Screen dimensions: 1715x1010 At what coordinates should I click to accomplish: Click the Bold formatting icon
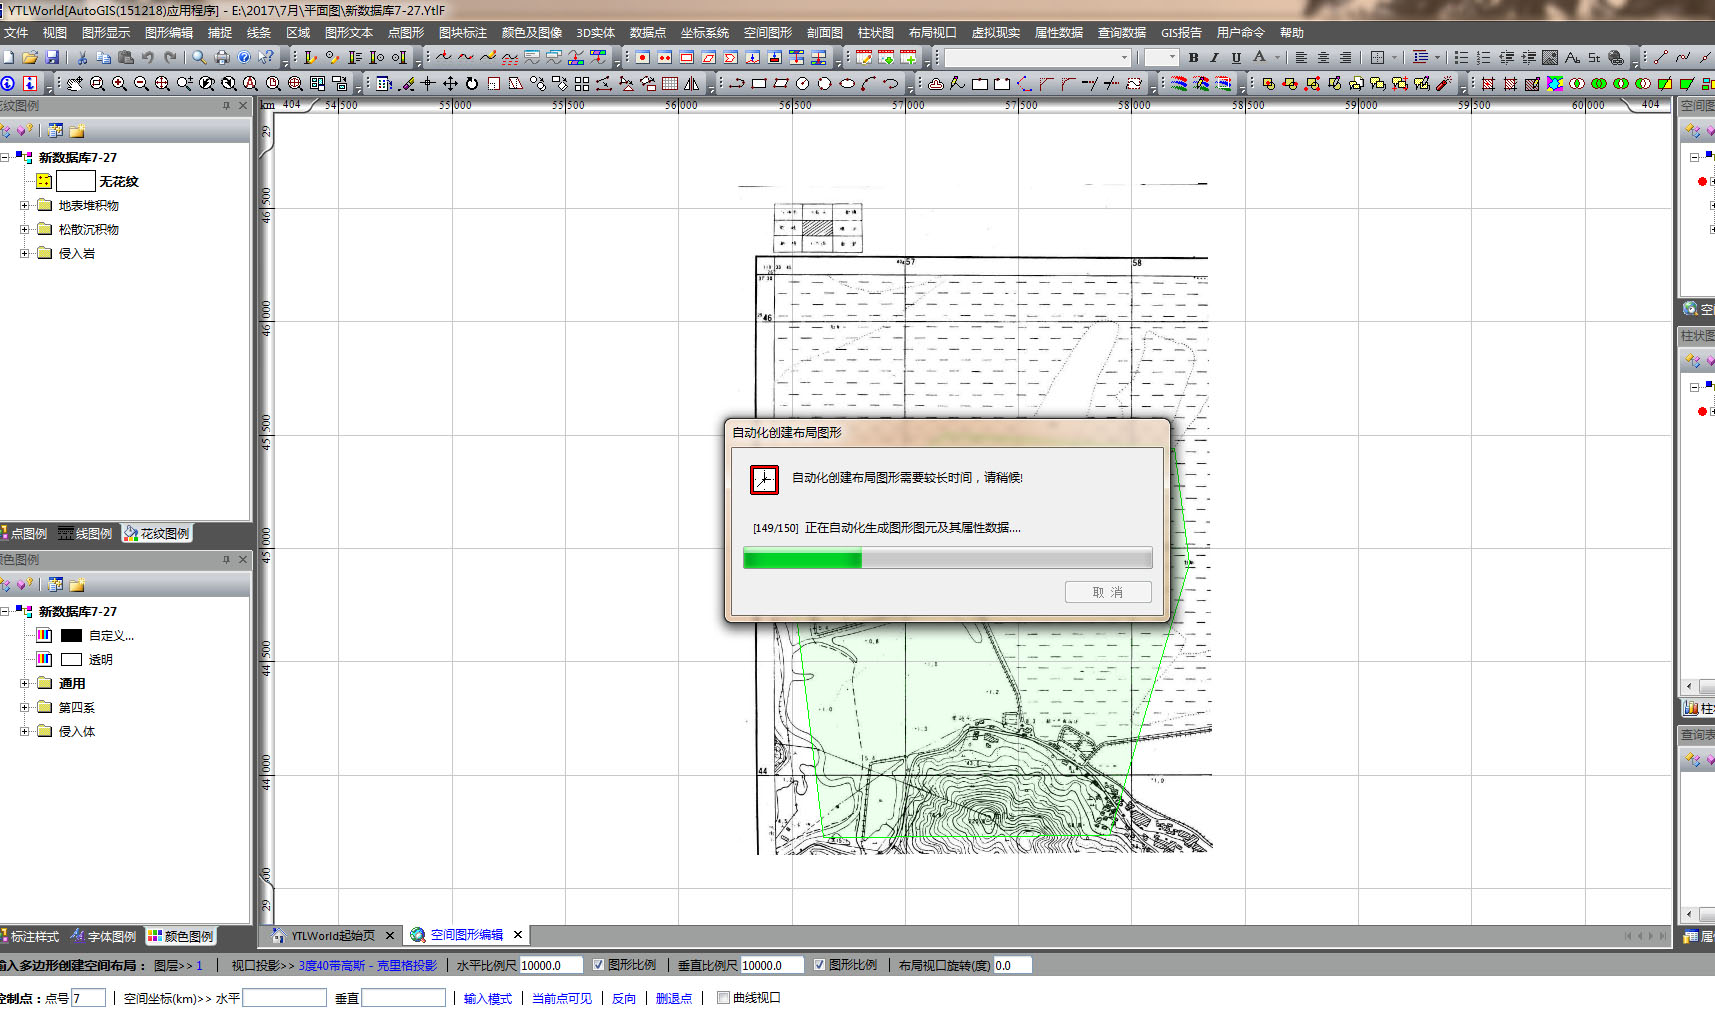[1193, 58]
